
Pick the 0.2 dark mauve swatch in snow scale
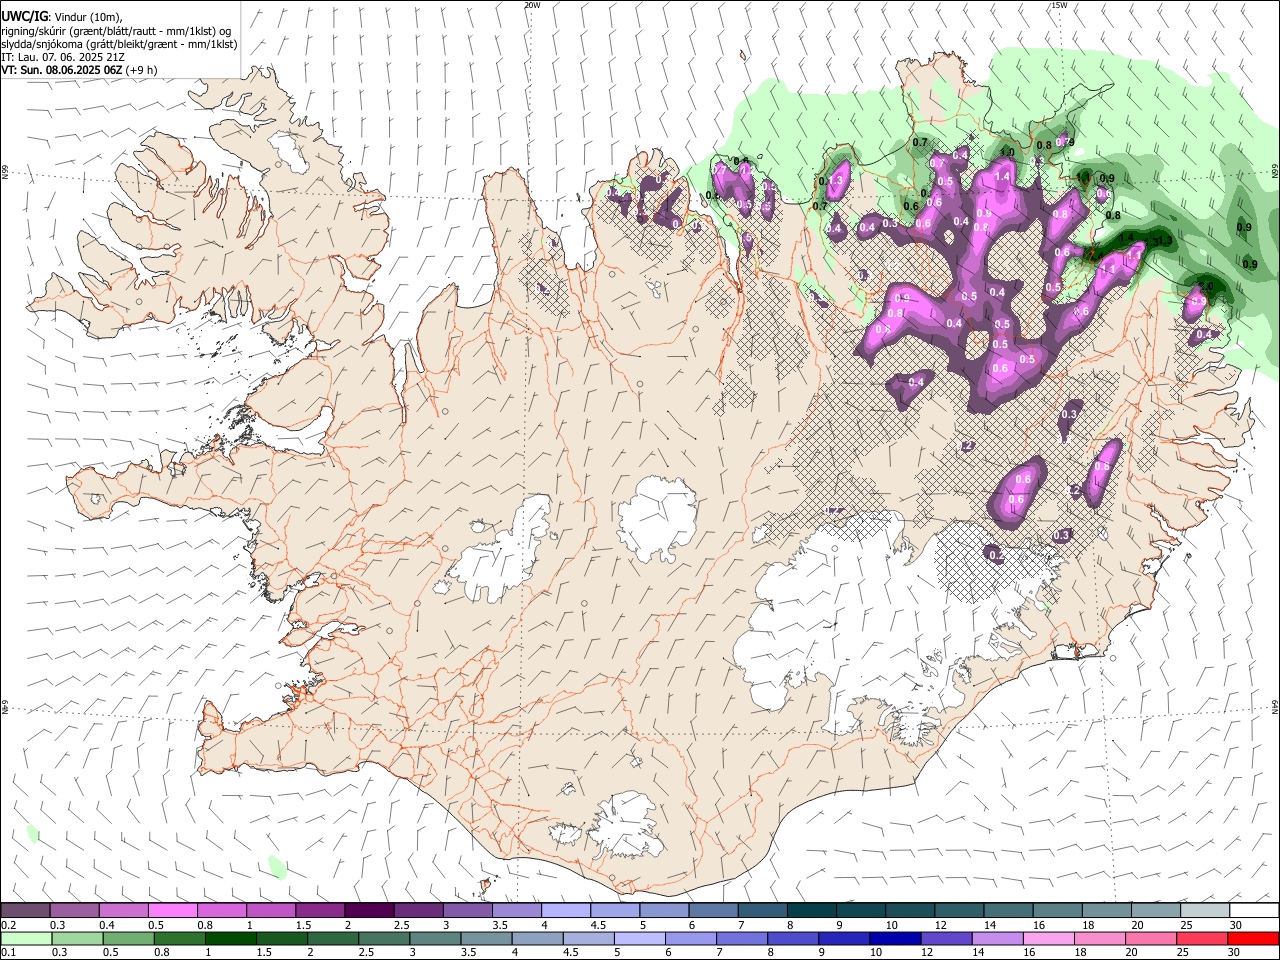(x=25, y=910)
